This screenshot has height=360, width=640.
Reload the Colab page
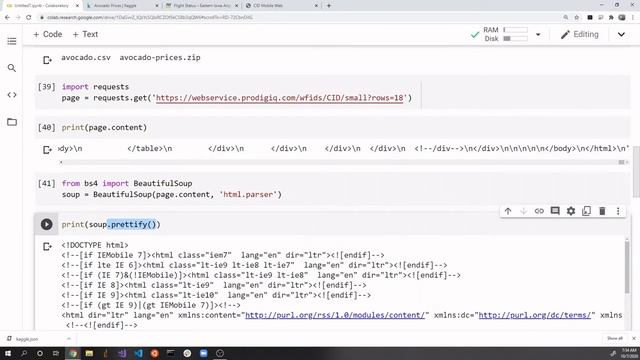click(29, 17)
